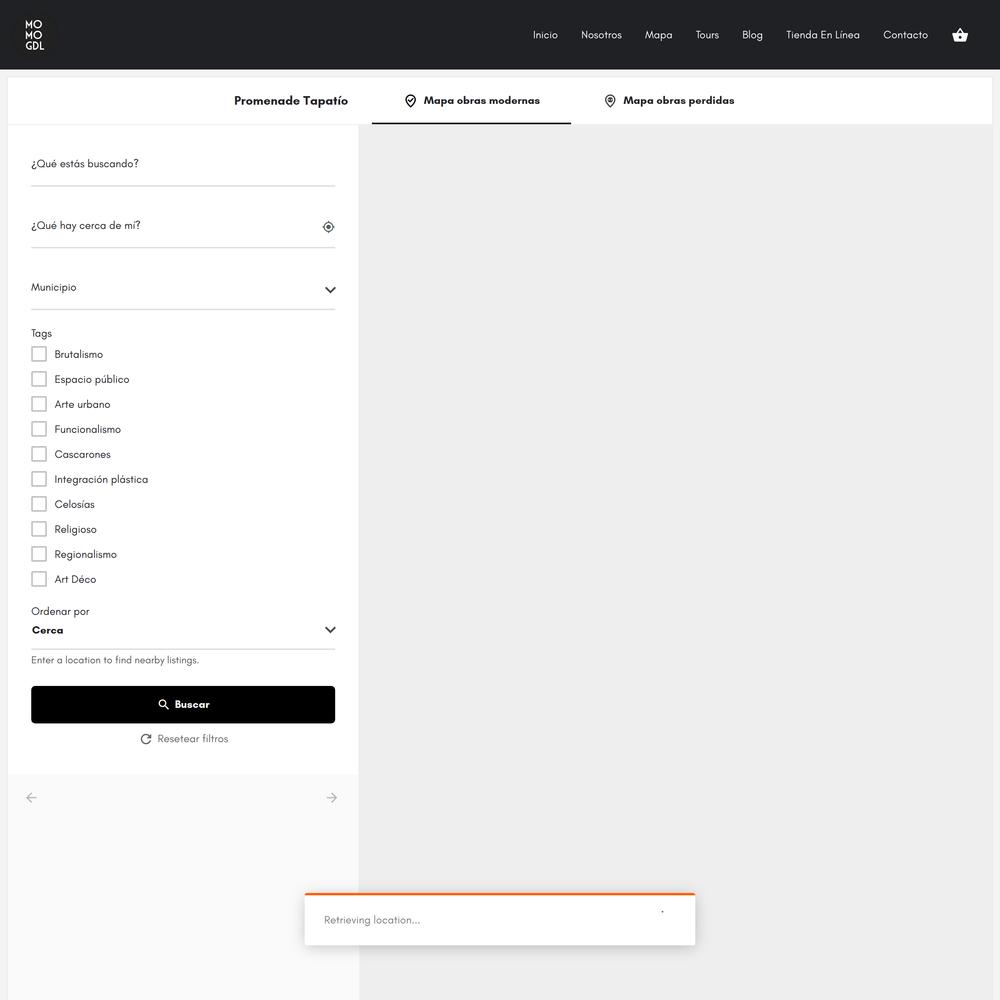The width and height of the screenshot is (1000, 1000).
Task: Click the locate-me crosshair icon
Action: click(x=328, y=227)
